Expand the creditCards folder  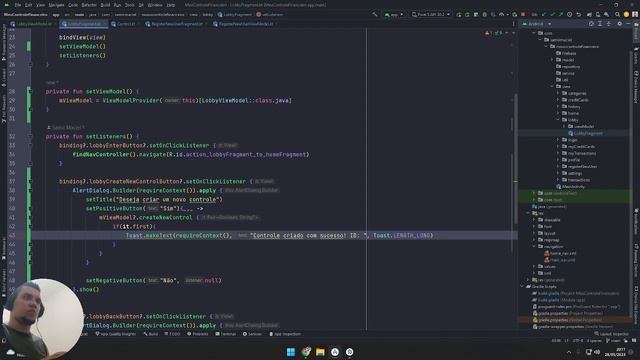point(558,100)
